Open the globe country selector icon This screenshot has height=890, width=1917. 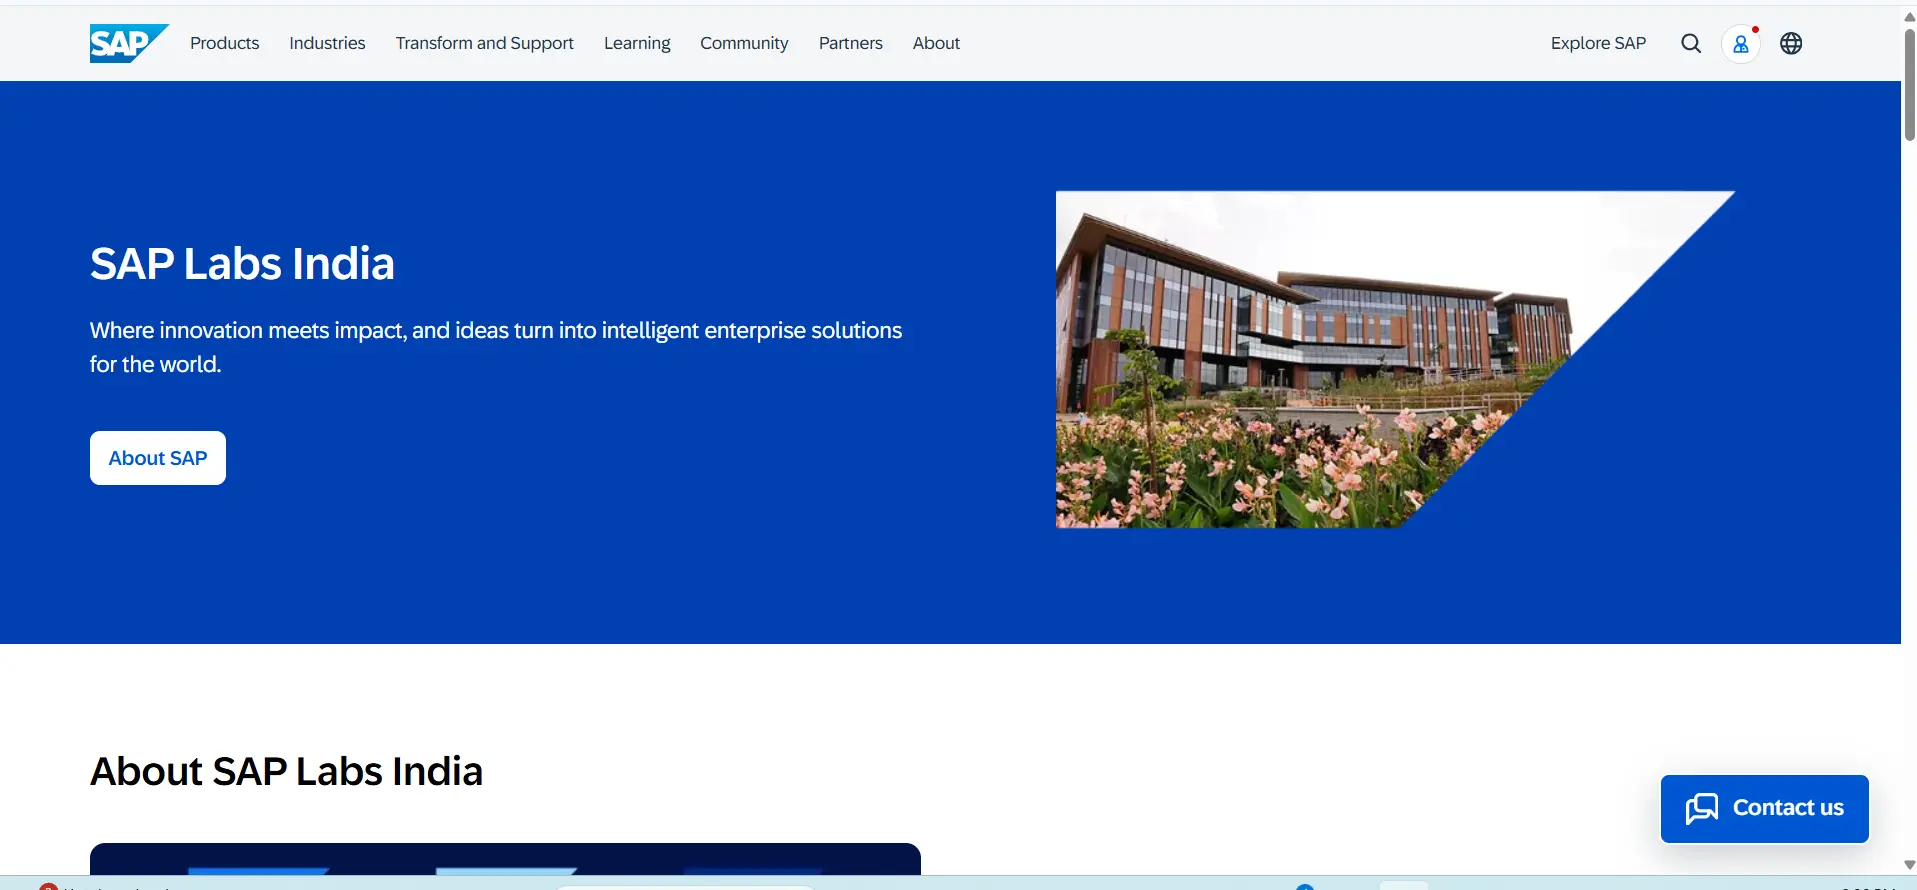click(1791, 43)
